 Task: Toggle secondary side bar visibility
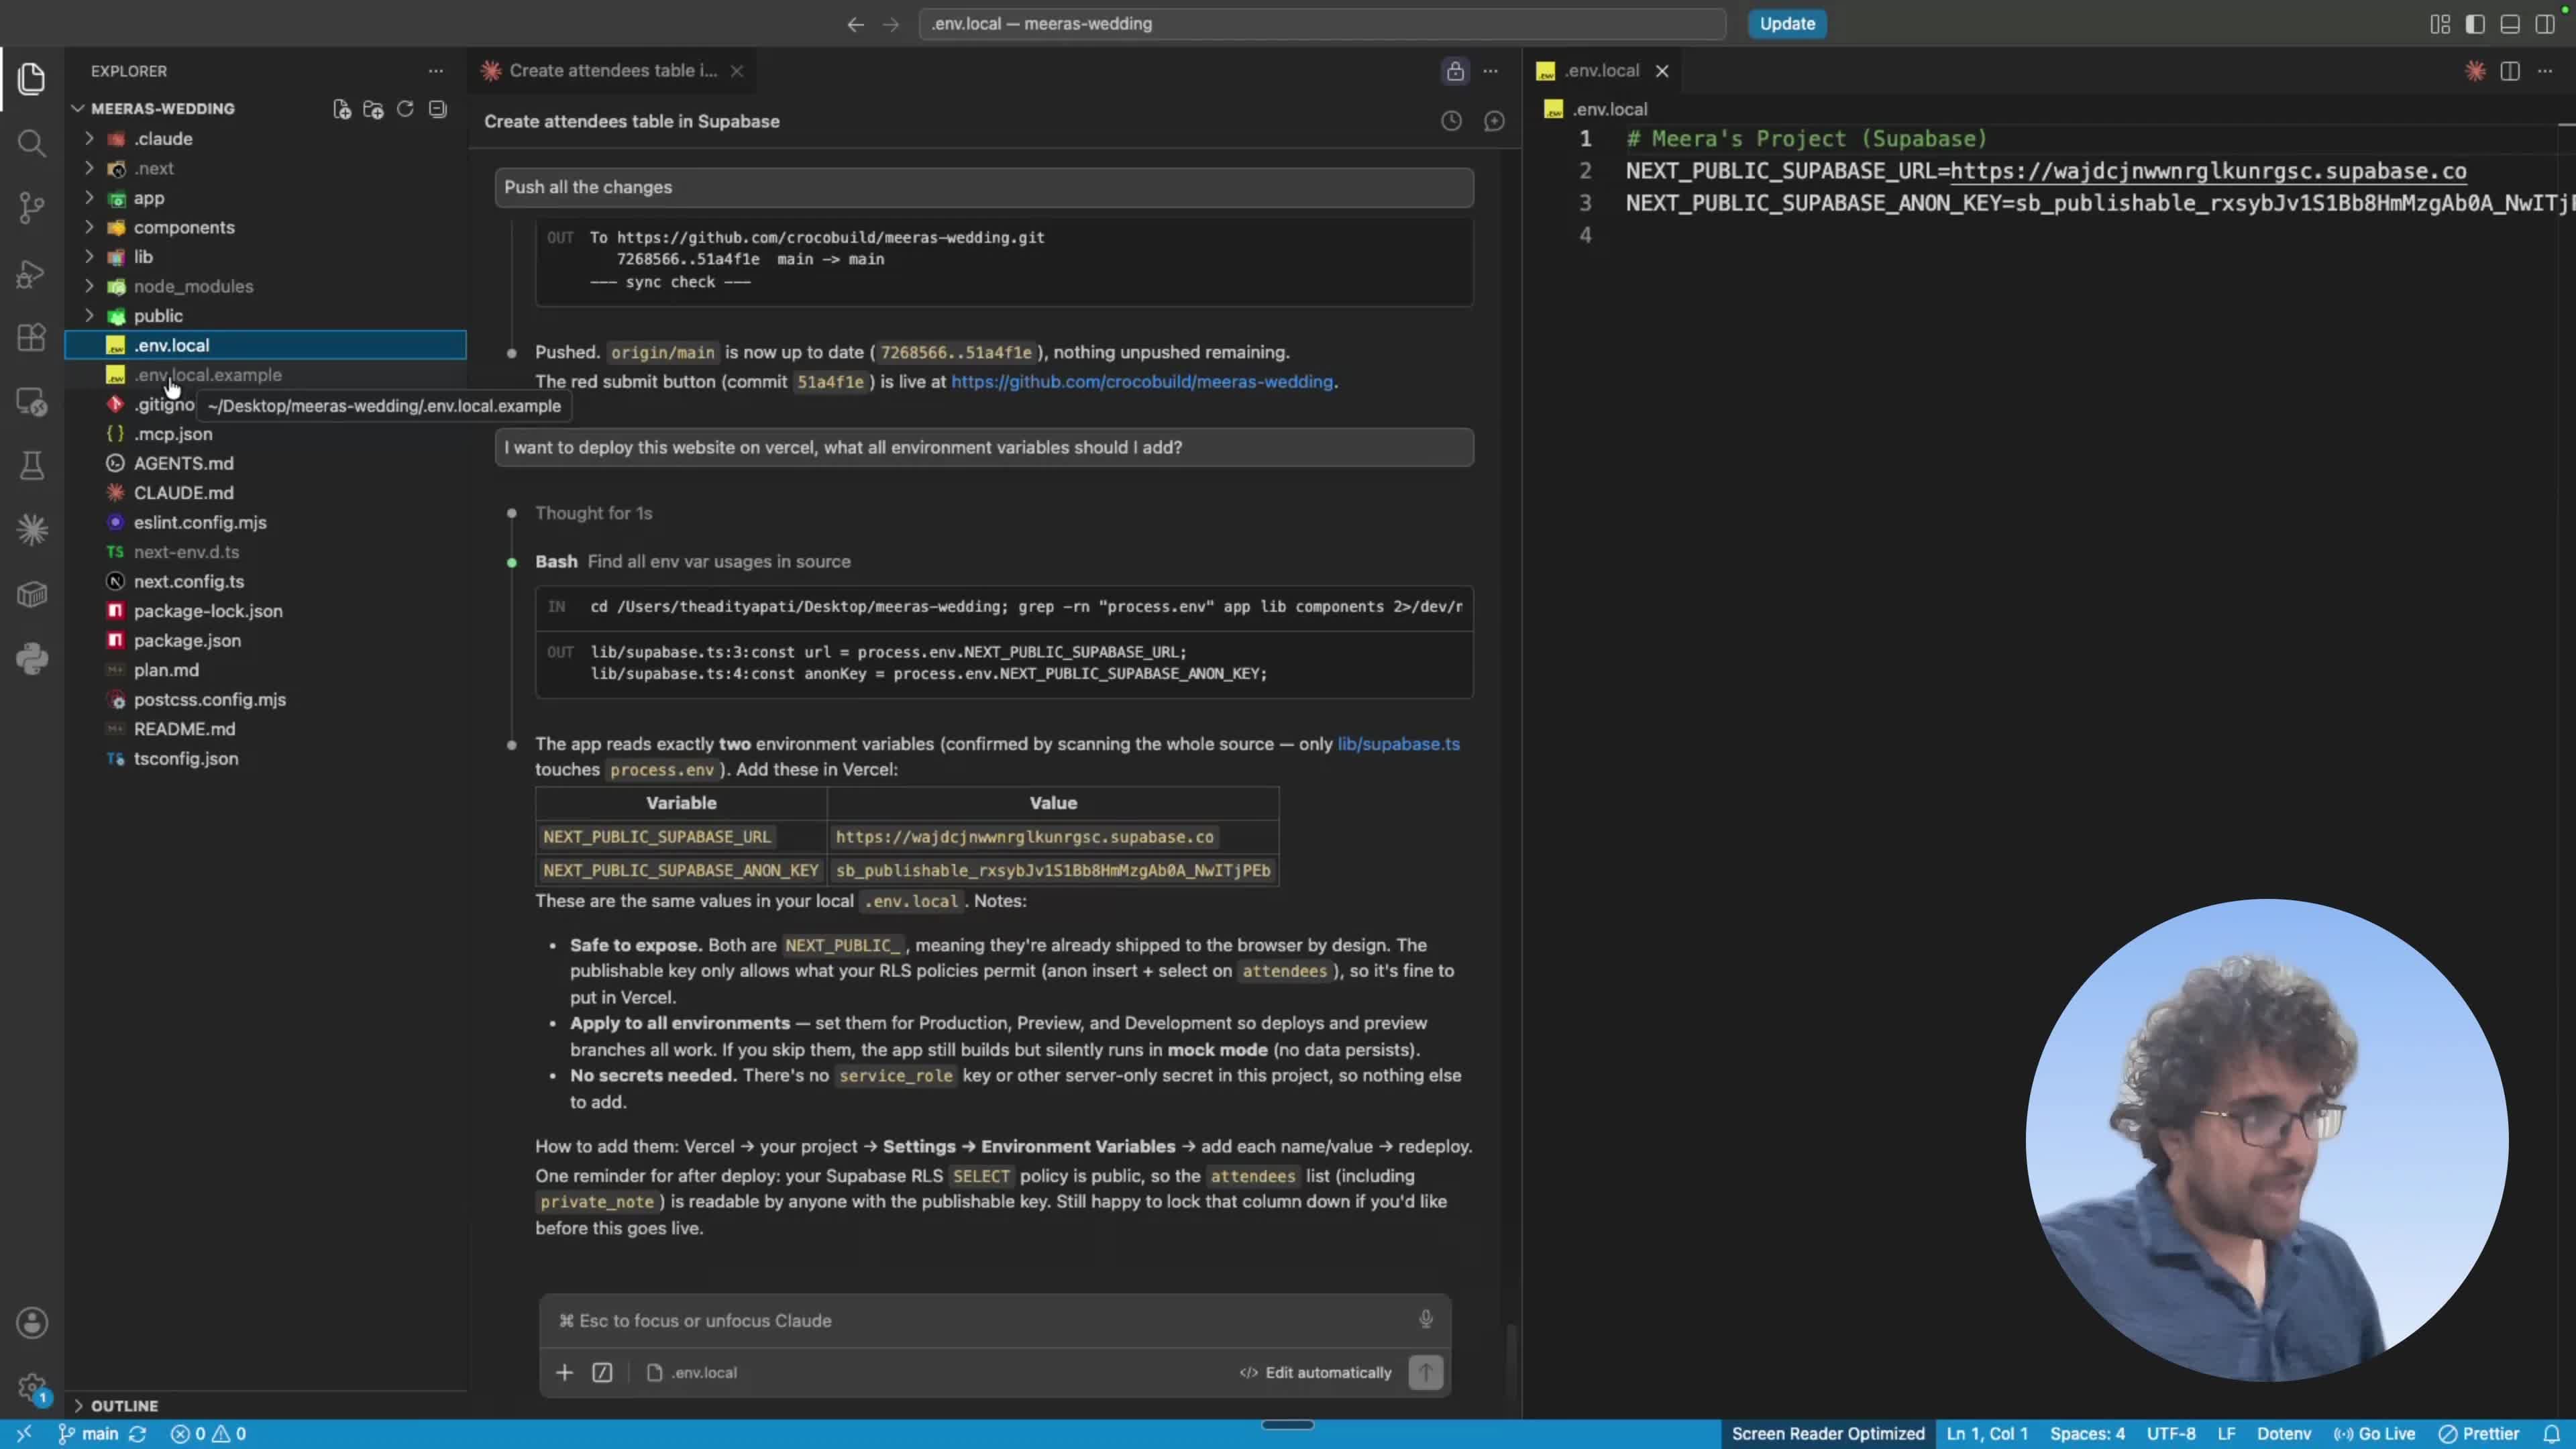click(x=2545, y=24)
